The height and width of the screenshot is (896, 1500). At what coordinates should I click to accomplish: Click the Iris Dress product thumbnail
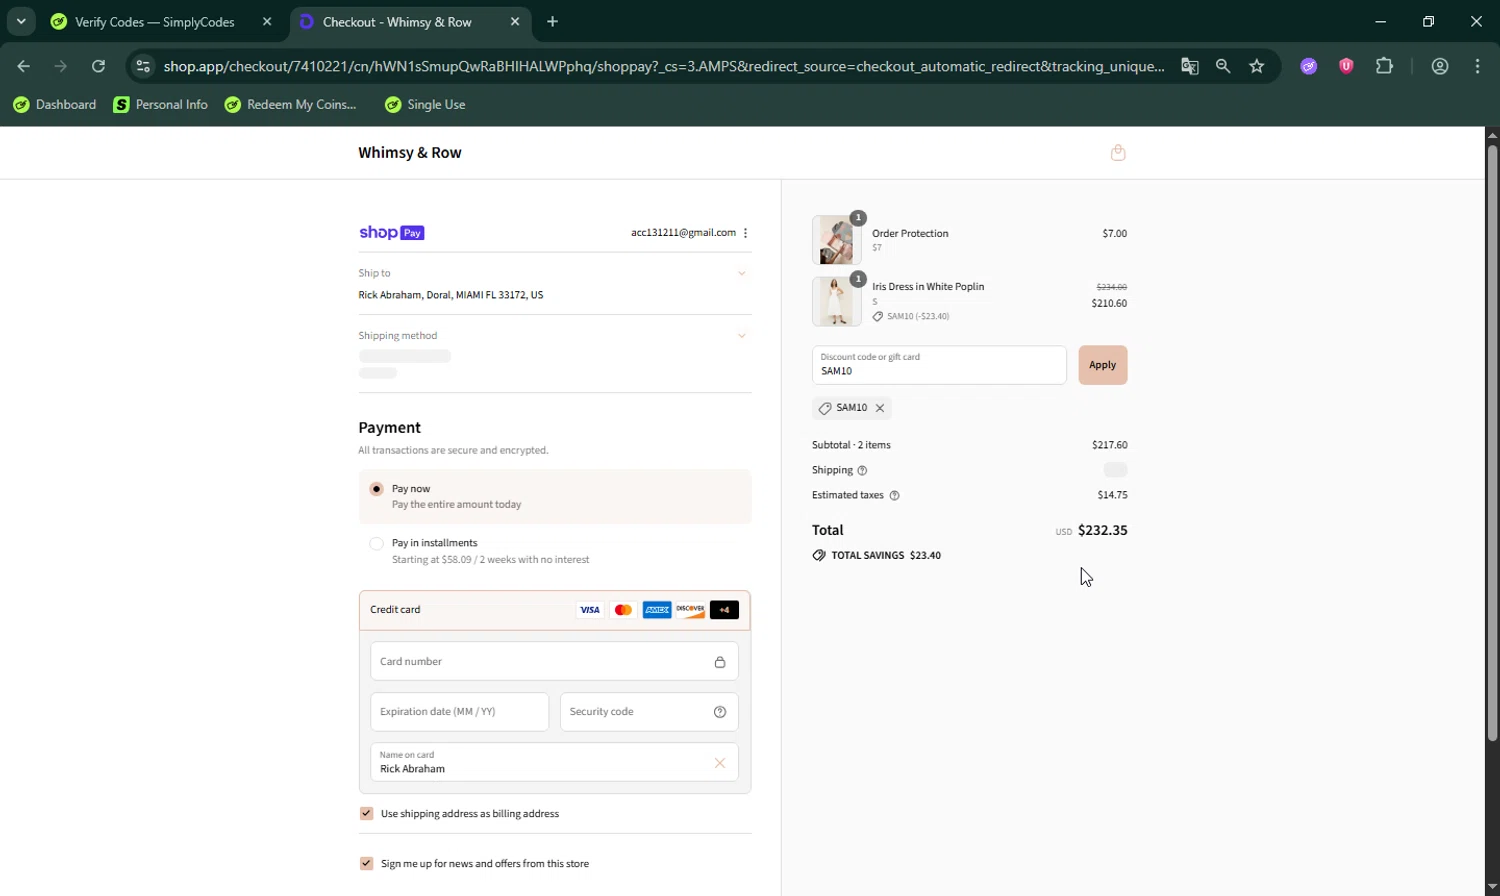tap(836, 302)
